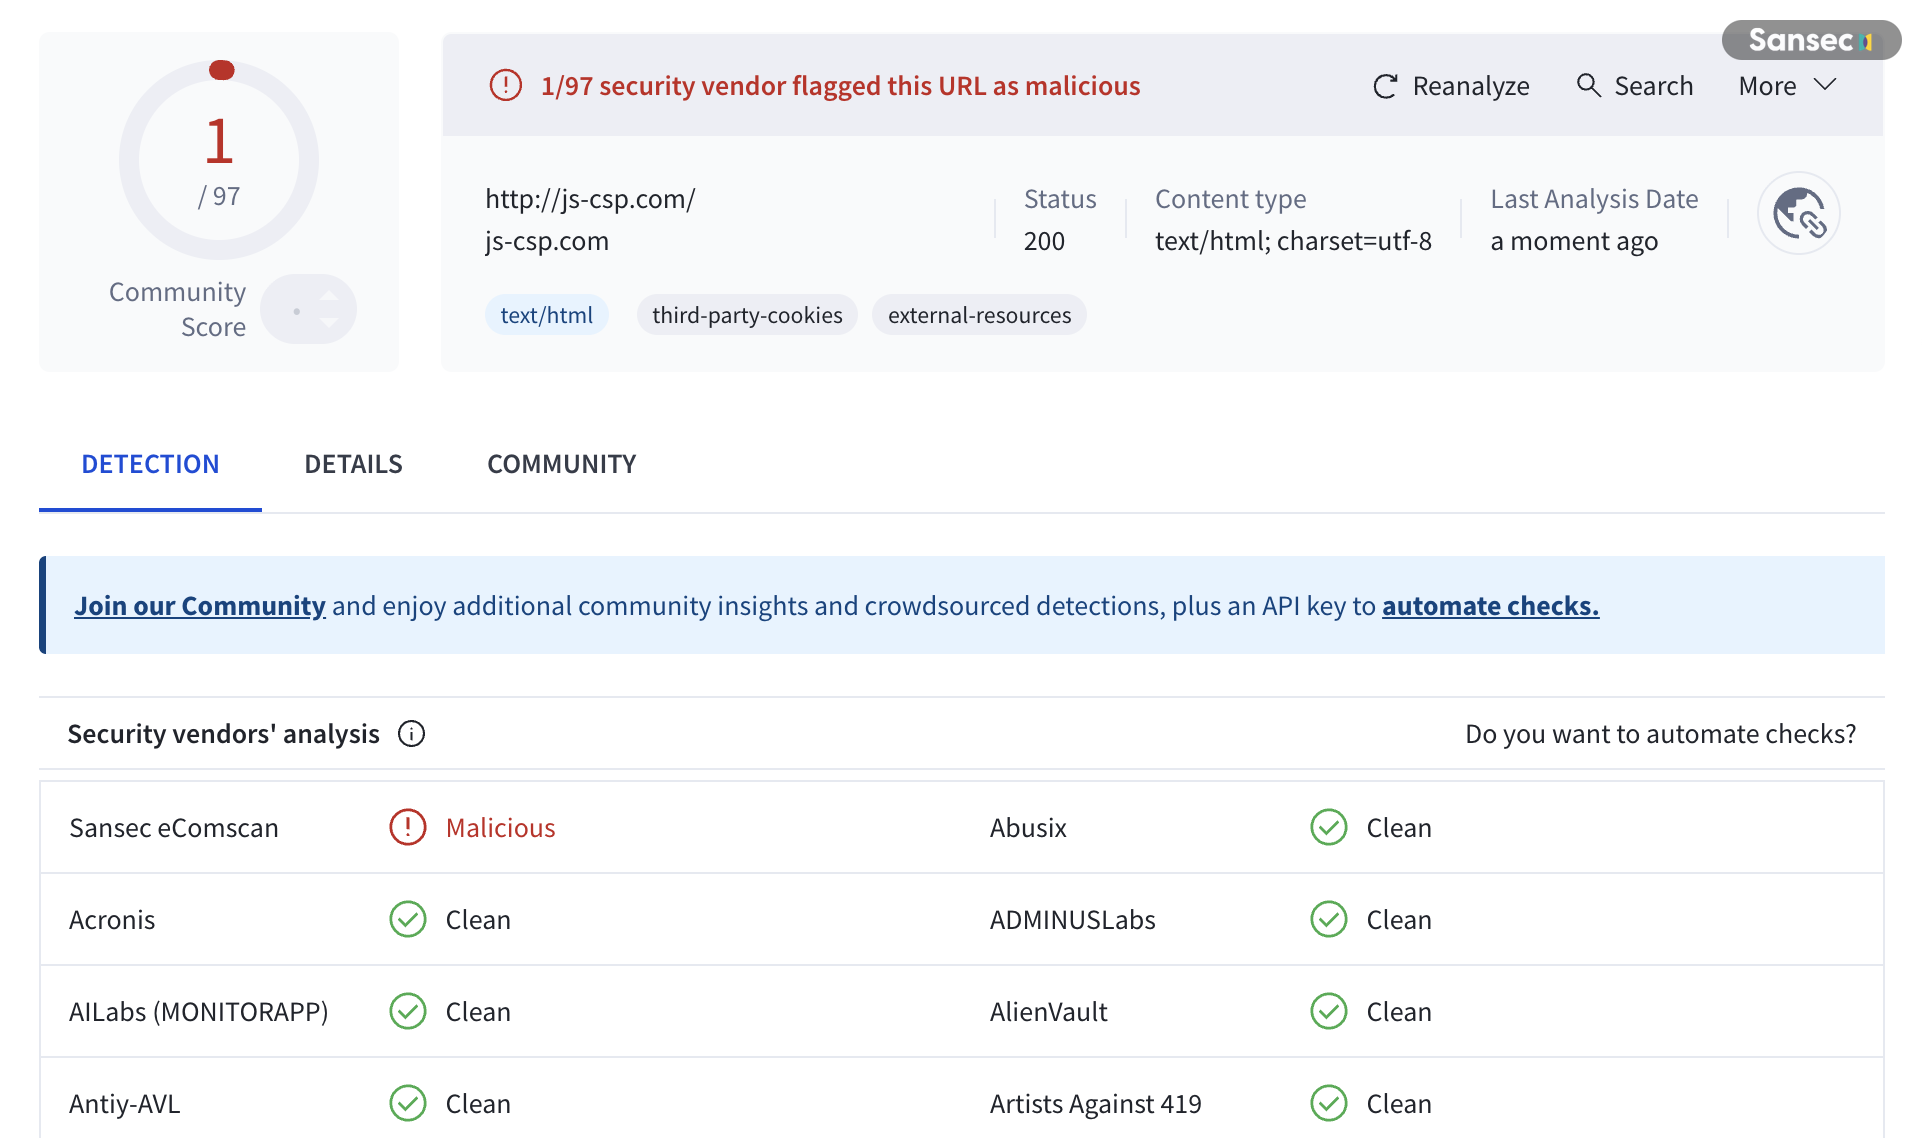The height and width of the screenshot is (1138, 1922).
Task: Switch to the DETAILS tab
Action: tap(353, 463)
